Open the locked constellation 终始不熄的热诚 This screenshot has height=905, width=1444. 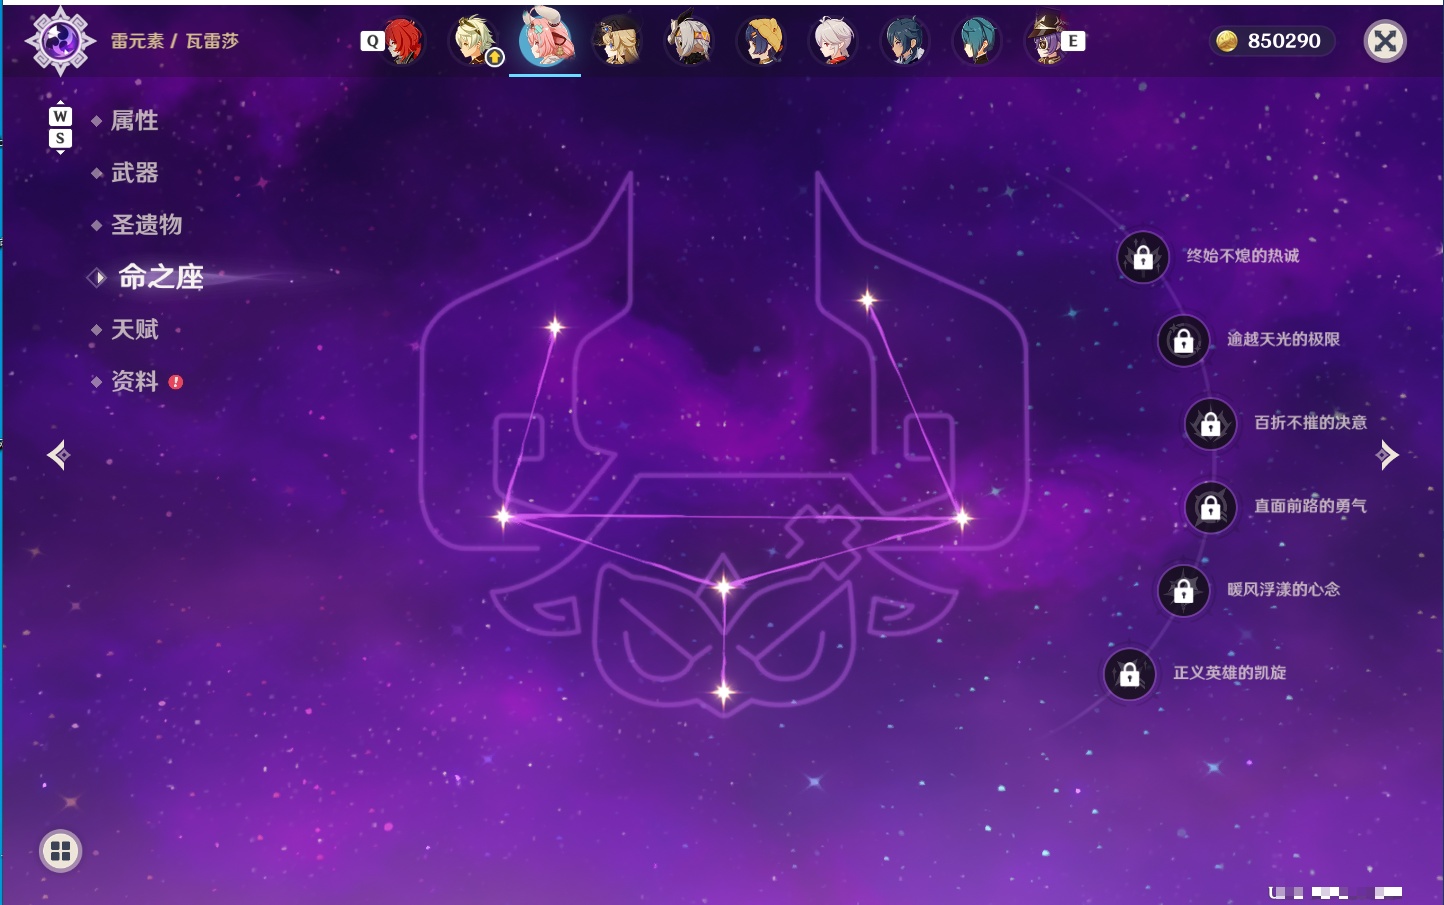pos(1143,257)
